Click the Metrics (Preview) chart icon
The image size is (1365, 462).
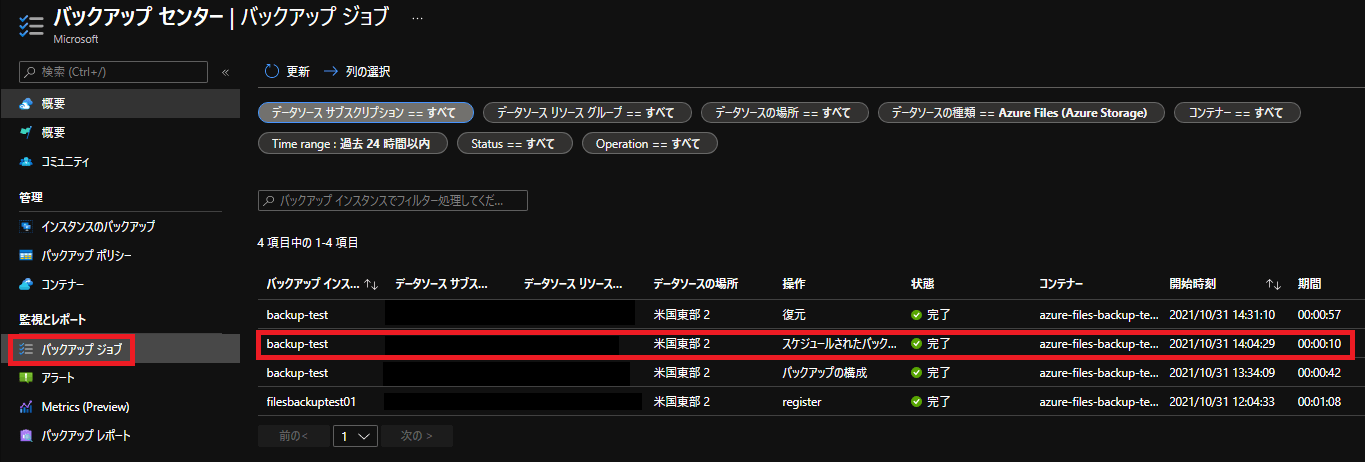26,407
